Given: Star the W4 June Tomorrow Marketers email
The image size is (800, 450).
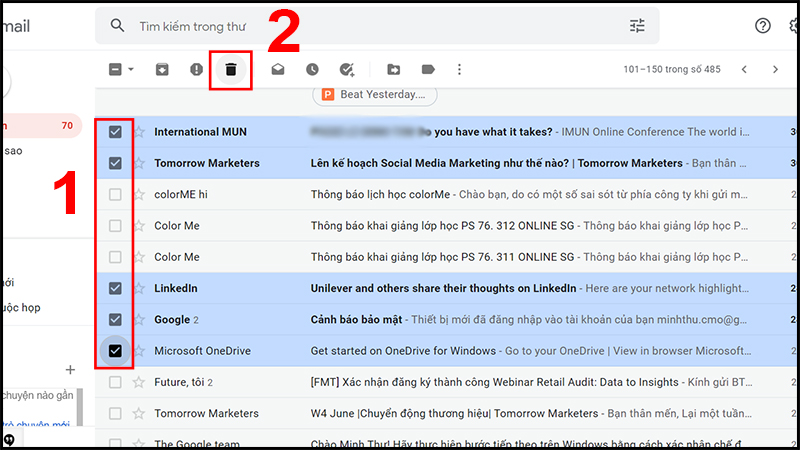Looking at the screenshot, I should (139, 413).
